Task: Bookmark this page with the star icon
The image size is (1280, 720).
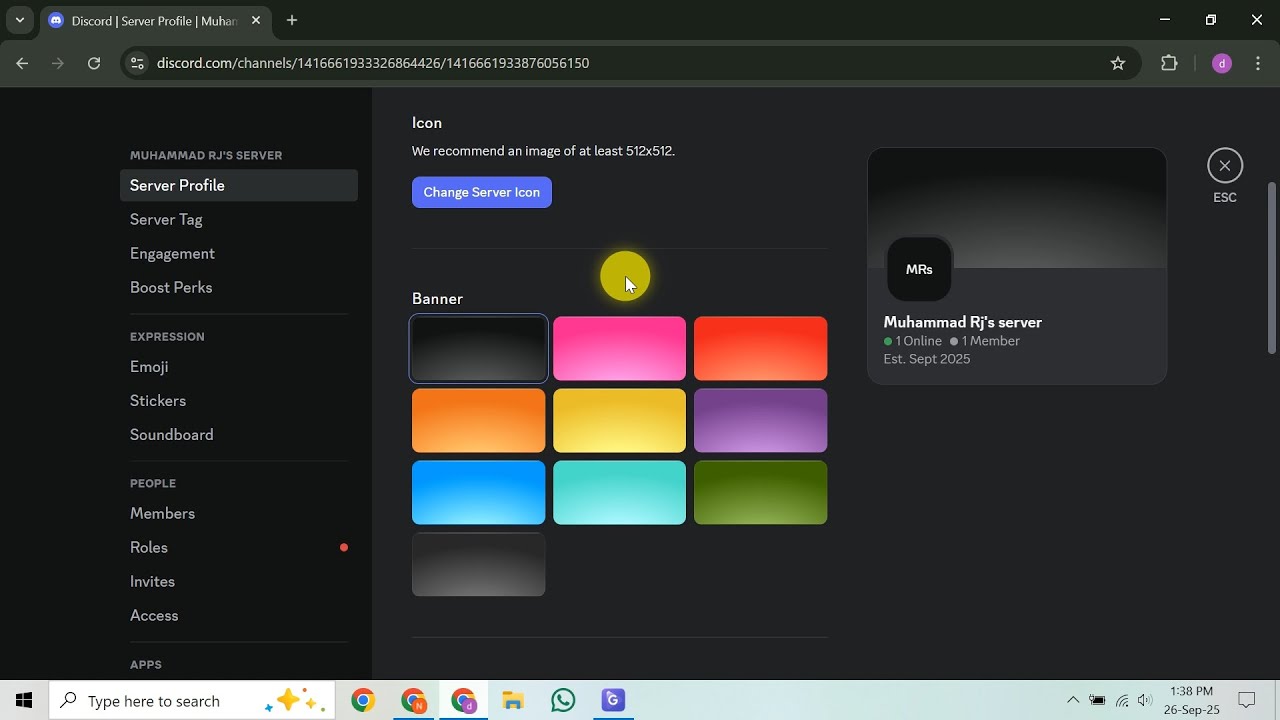Action: click(1118, 63)
